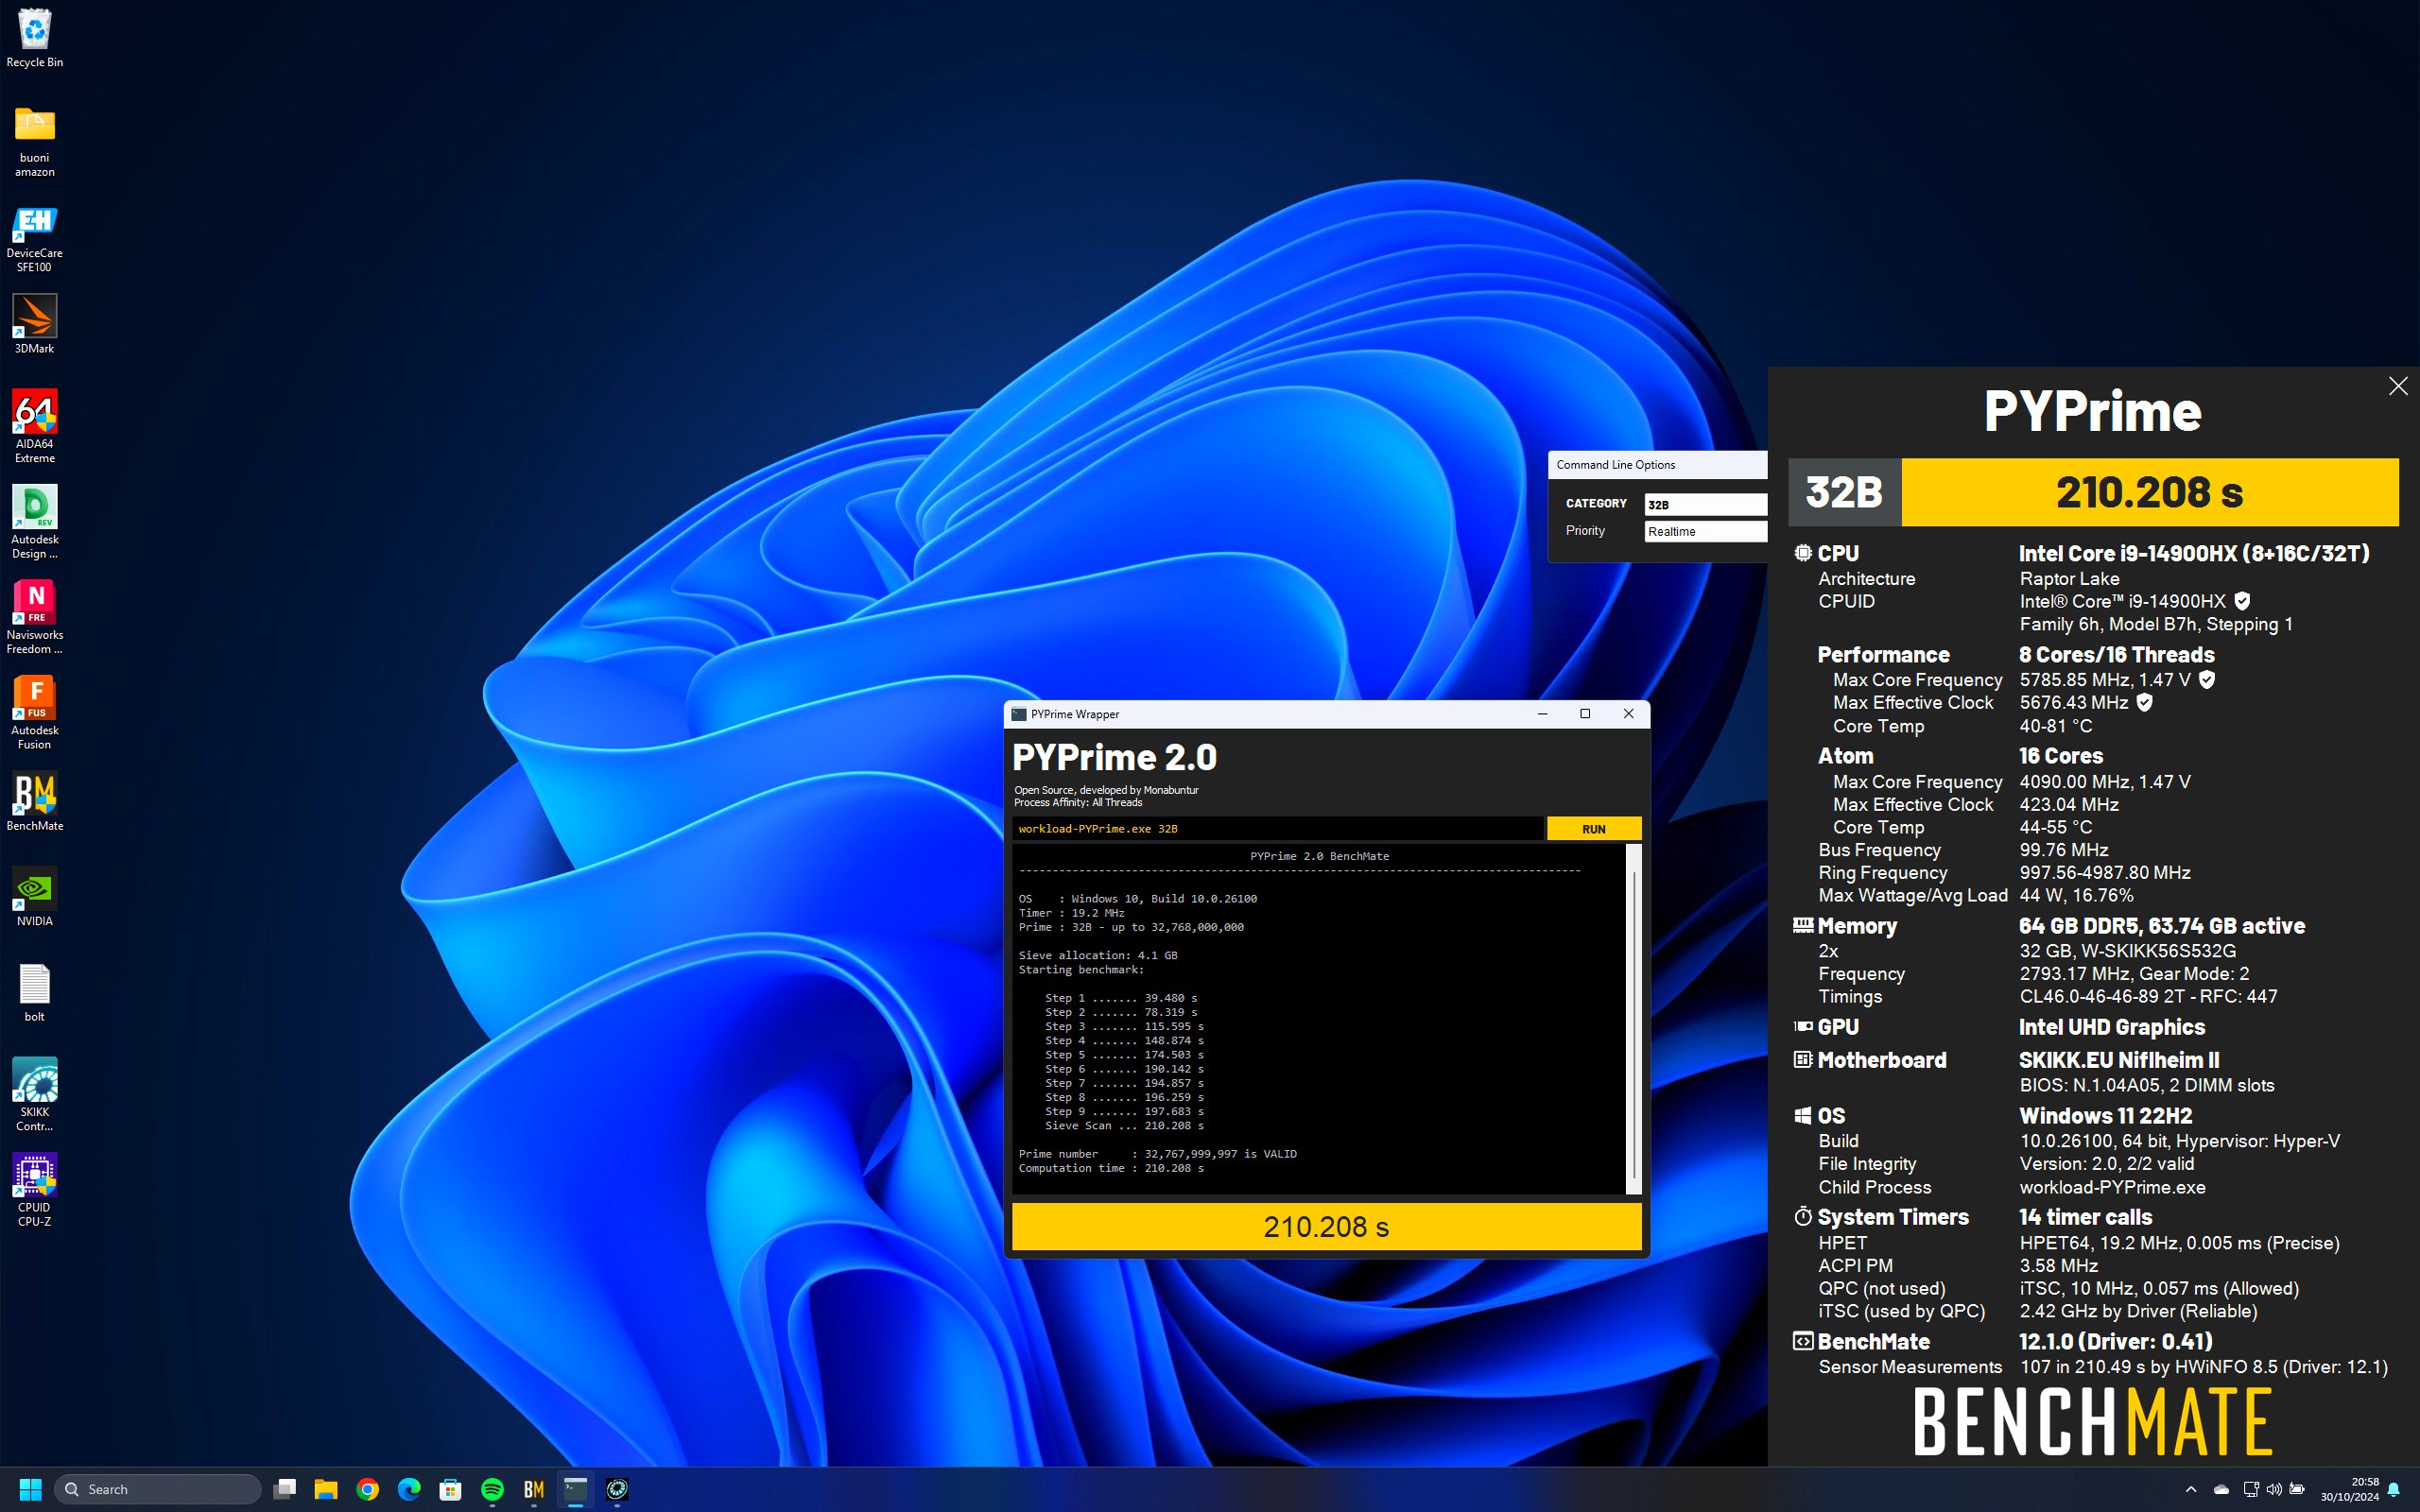The width and height of the screenshot is (2420, 1512).
Task: Open Microsoft Edge from the taskbar
Action: (409, 1489)
